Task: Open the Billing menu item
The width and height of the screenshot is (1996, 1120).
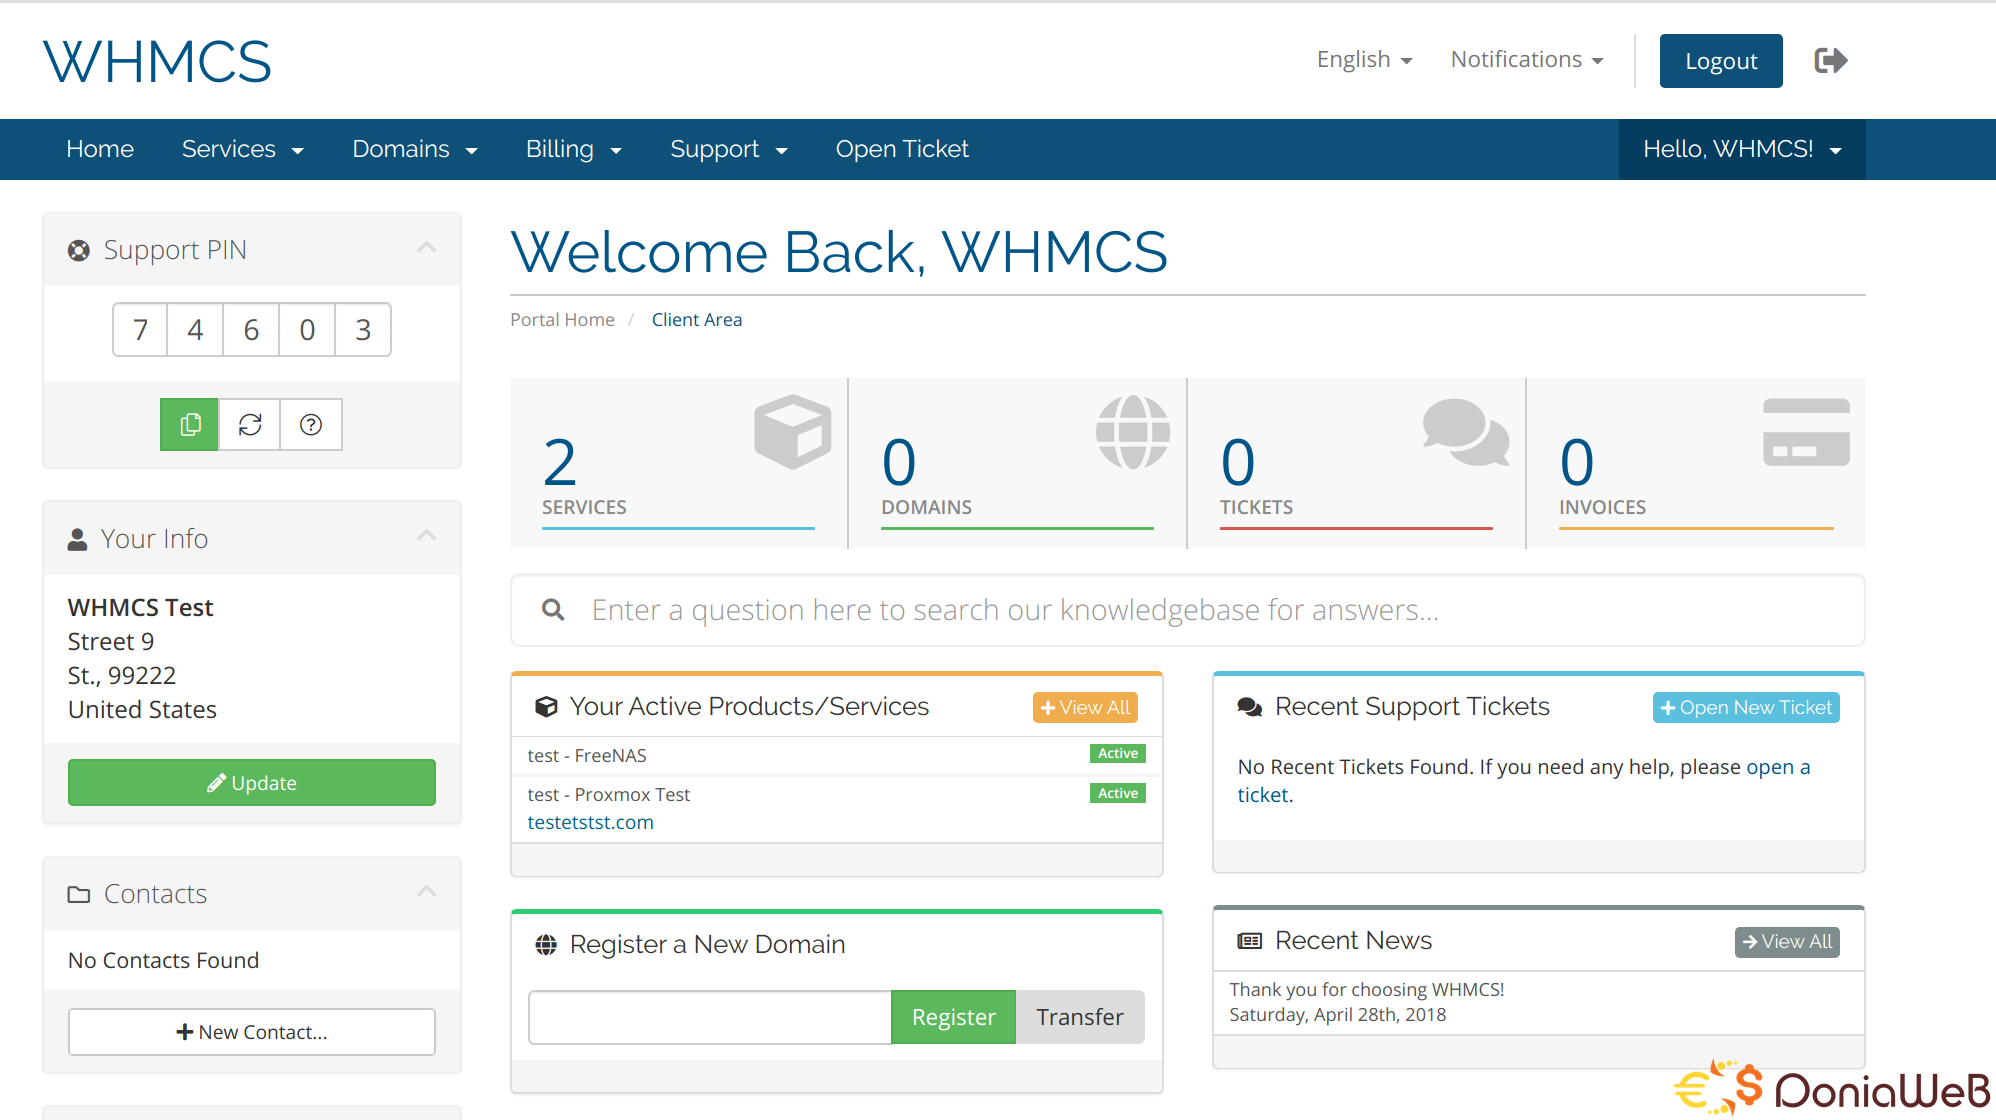Action: tap(574, 149)
